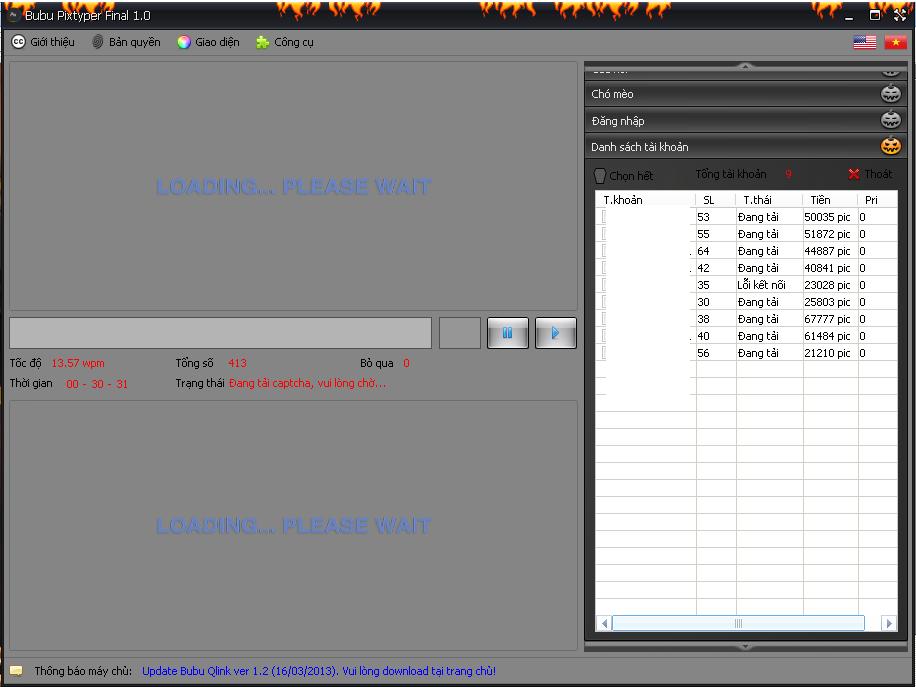Click the 'Đang tải captcha' status text

pos(307,384)
